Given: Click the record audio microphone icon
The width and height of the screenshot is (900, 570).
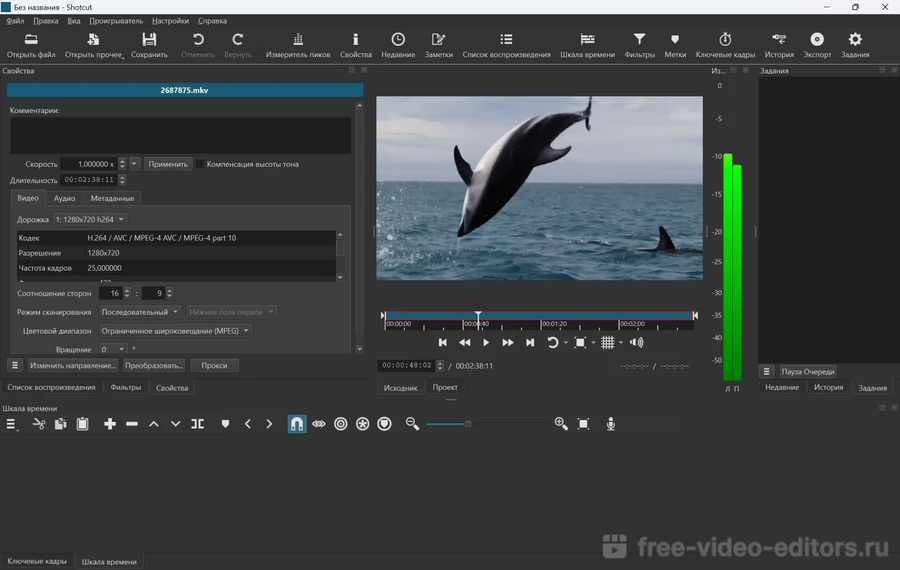Looking at the screenshot, I should pyautogui.click(x=610, y=424).
